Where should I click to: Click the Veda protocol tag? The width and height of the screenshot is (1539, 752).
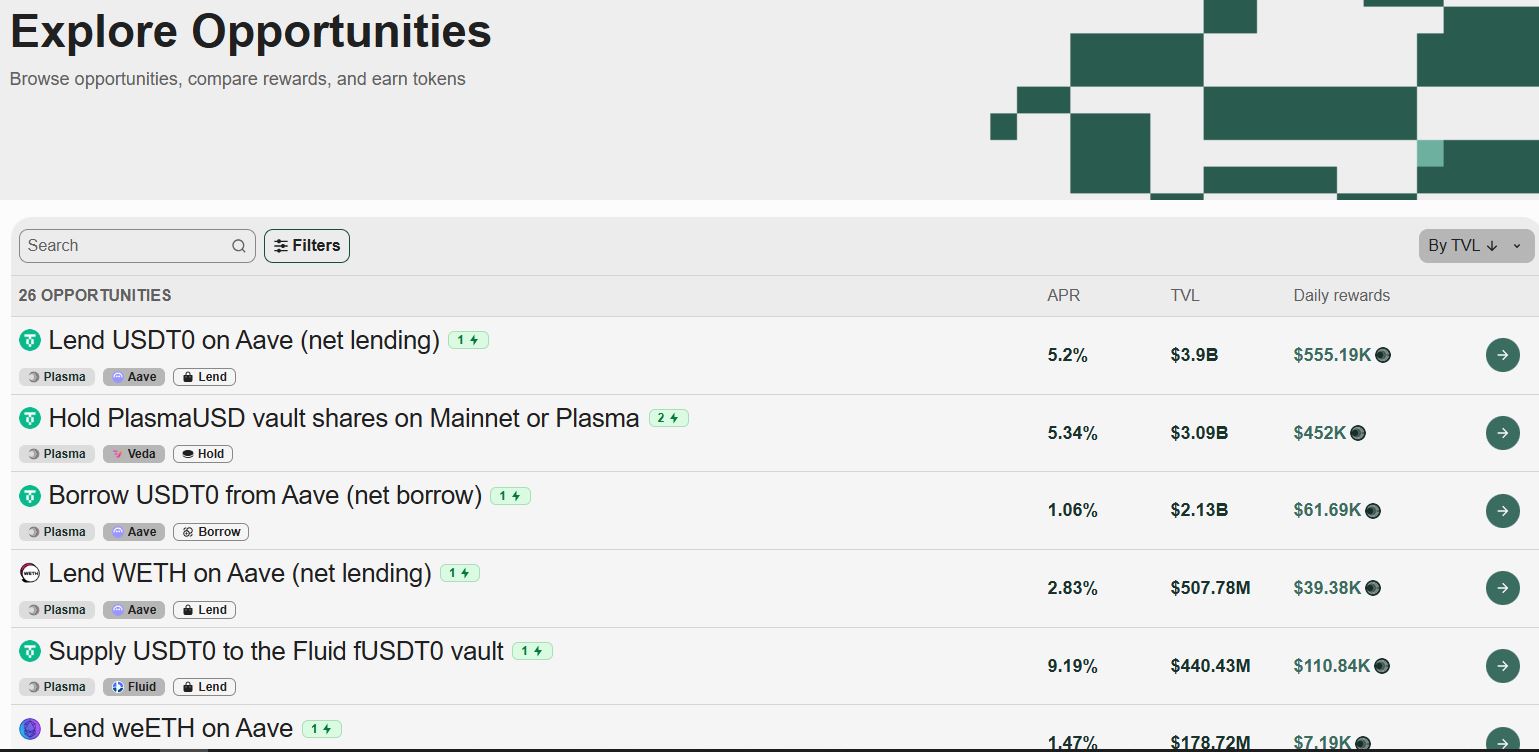[x=134, y=454]
